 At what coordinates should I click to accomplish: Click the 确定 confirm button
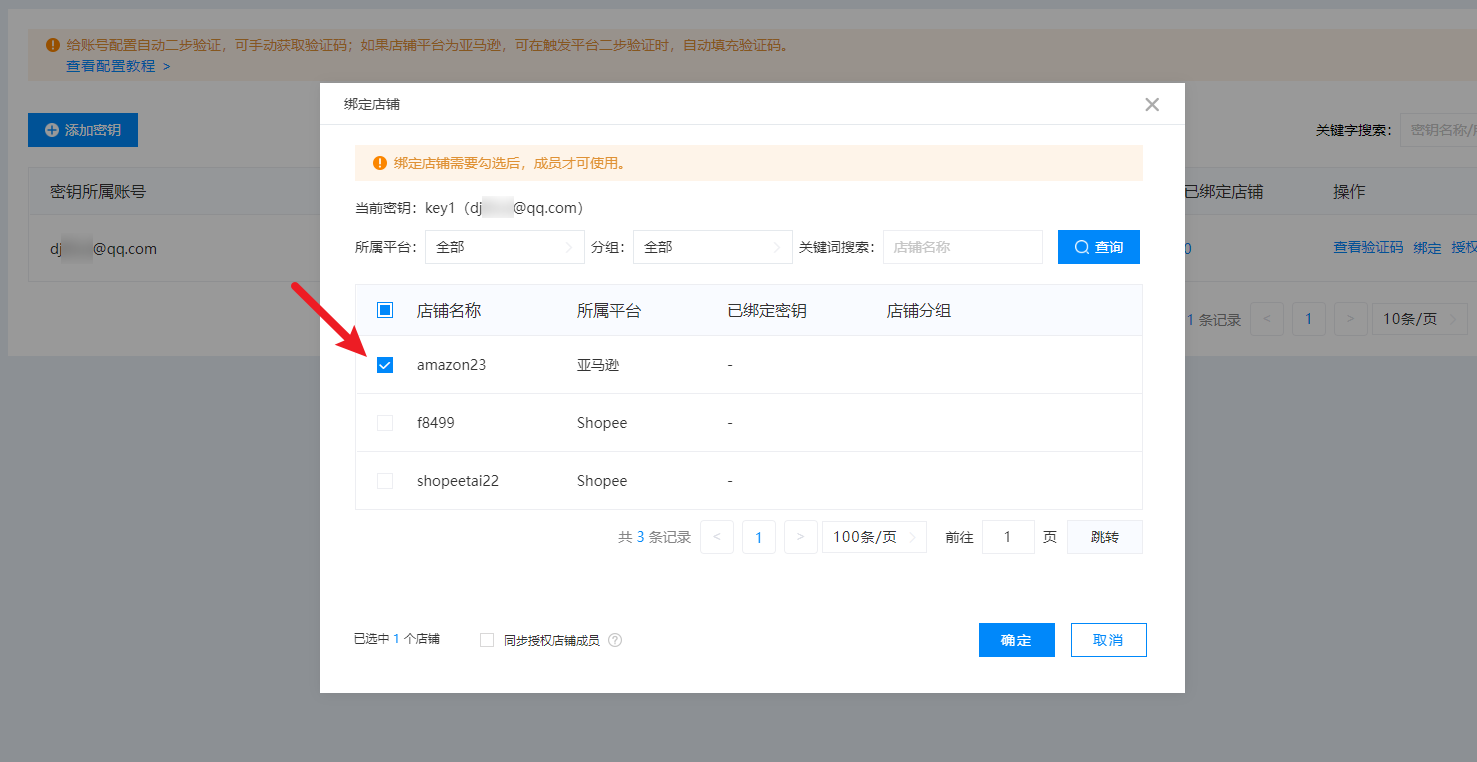(x=1016, y=640)
